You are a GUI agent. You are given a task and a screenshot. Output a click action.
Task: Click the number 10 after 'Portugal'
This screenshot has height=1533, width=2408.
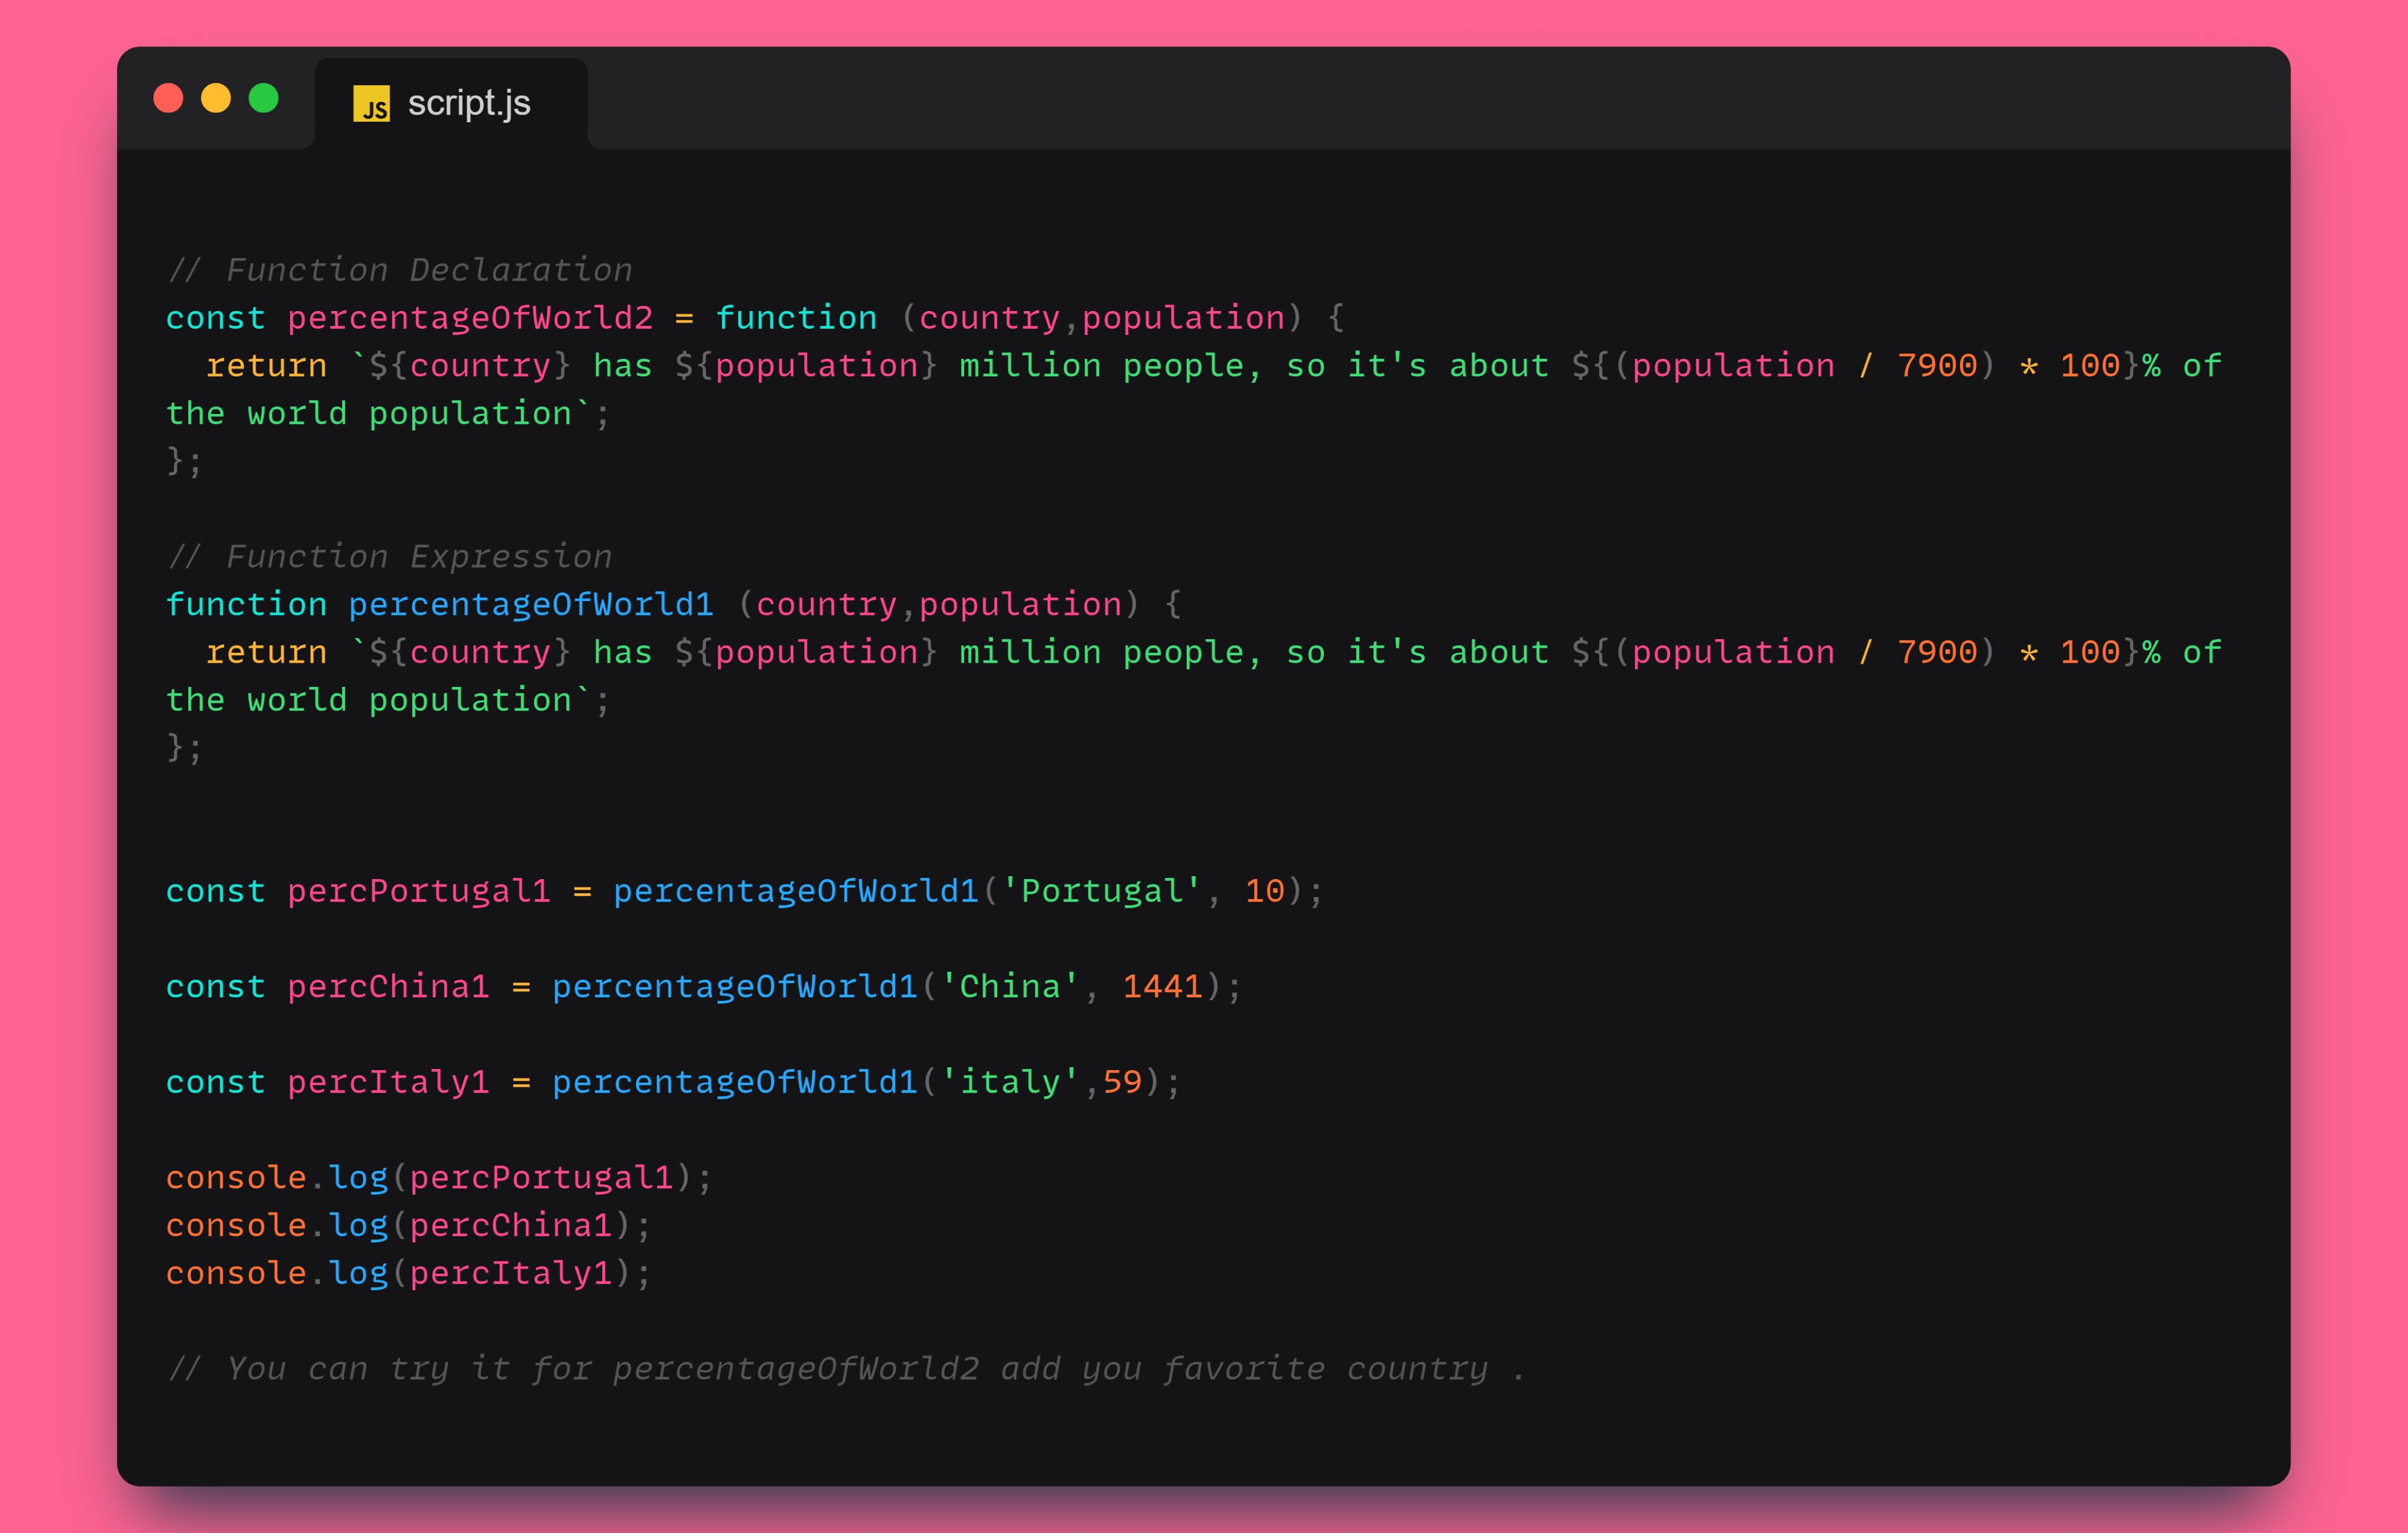click(1264, 891)
